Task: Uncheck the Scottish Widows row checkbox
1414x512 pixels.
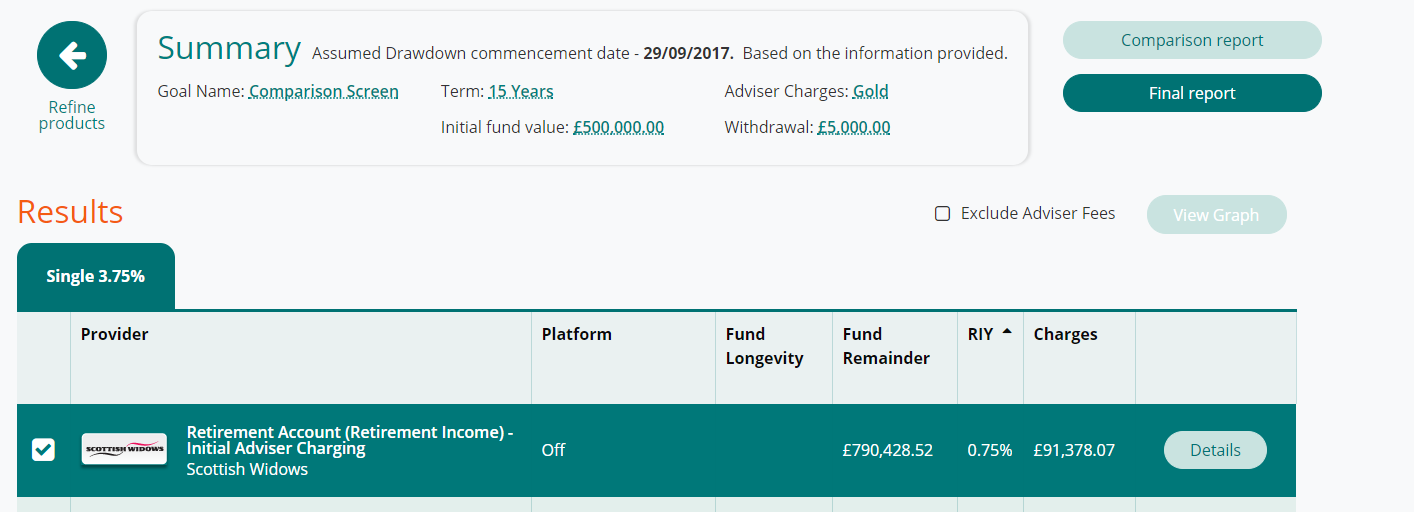Action: coord(43,450)
